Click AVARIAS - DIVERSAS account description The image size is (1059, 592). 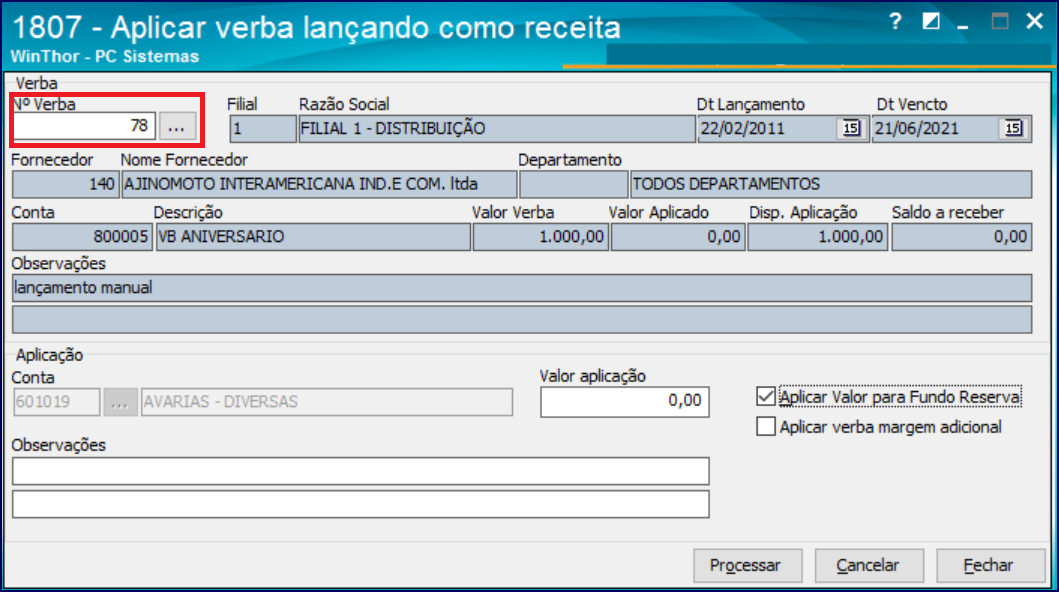point(327,402)
